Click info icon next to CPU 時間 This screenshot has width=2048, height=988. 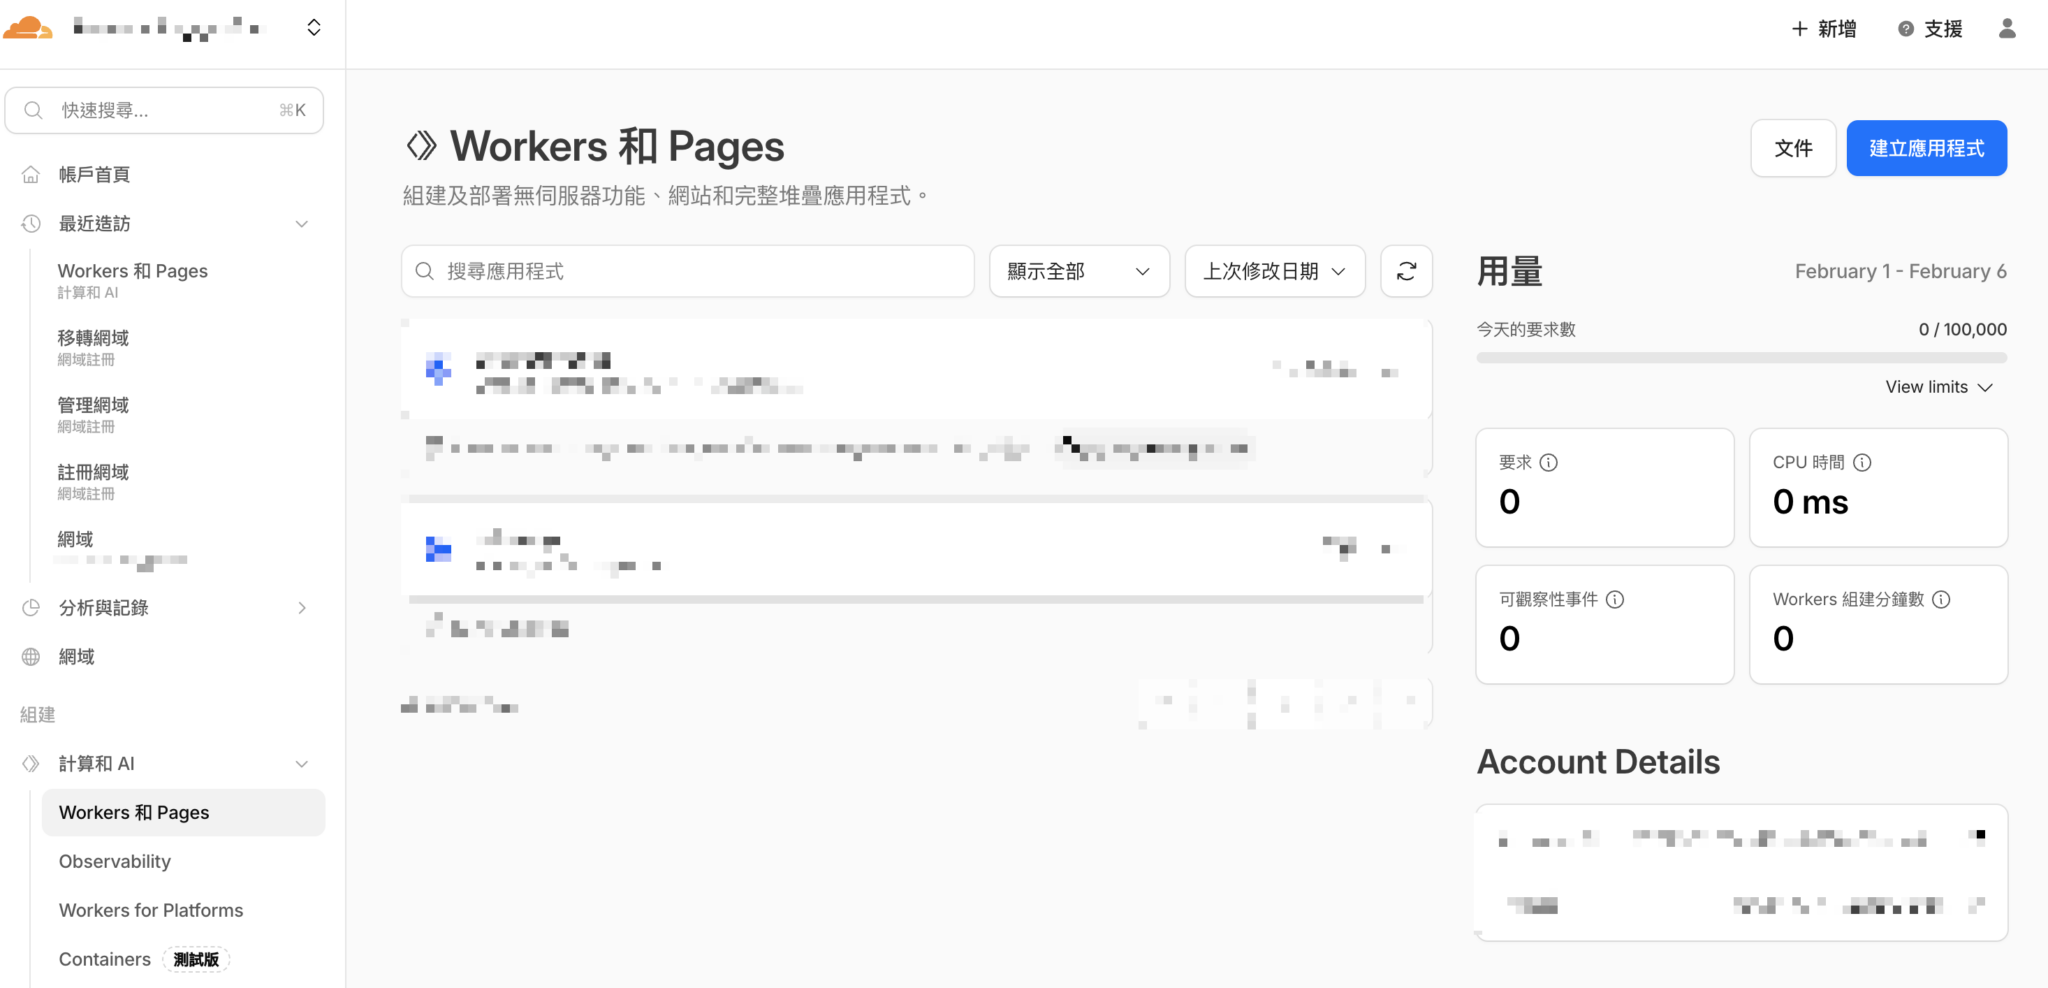pos(1862,462)
